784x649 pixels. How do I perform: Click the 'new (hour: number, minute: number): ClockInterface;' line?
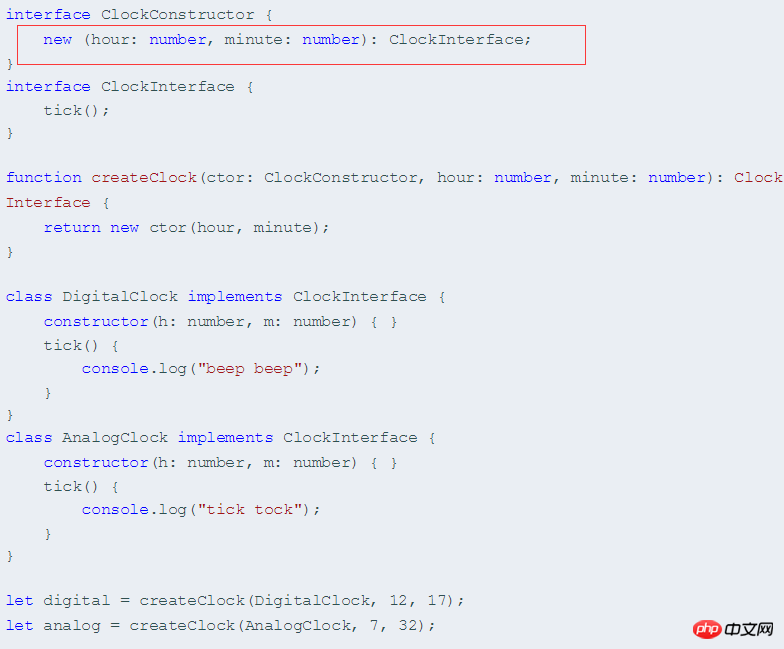coord(287,40)
